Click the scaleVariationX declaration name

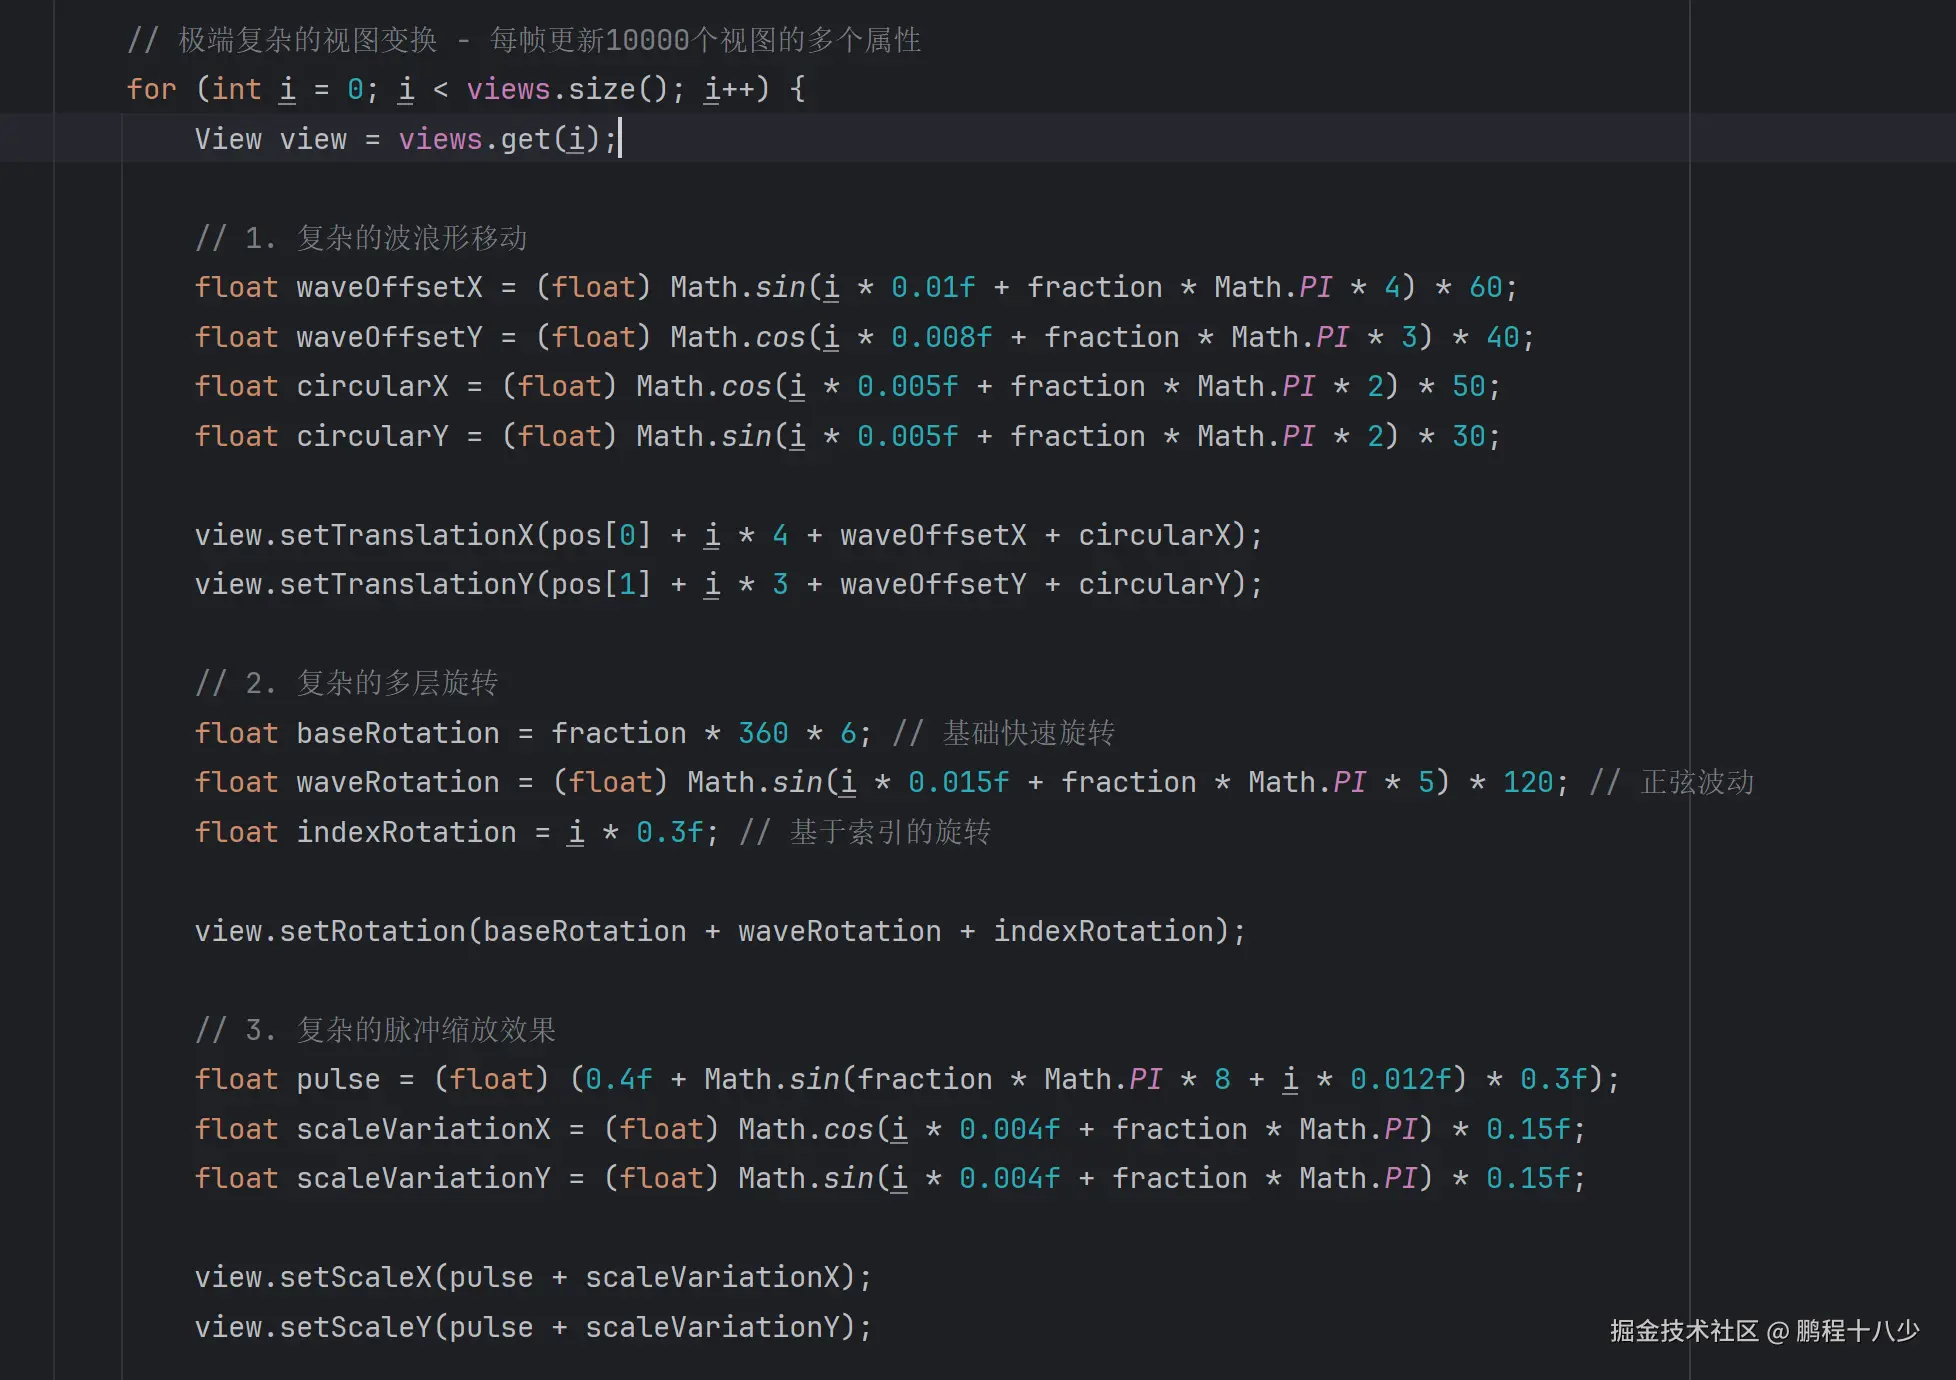tap(423, 1130)
